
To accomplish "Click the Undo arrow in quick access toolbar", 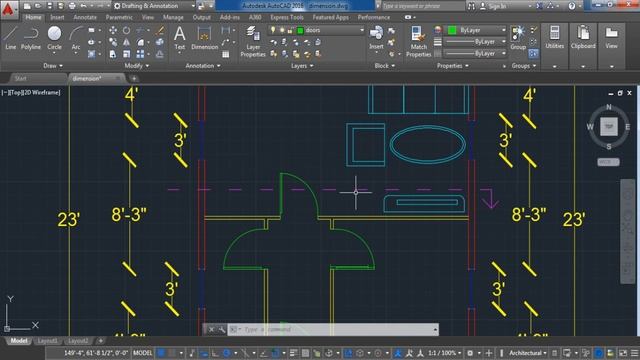I will (84, 6).
